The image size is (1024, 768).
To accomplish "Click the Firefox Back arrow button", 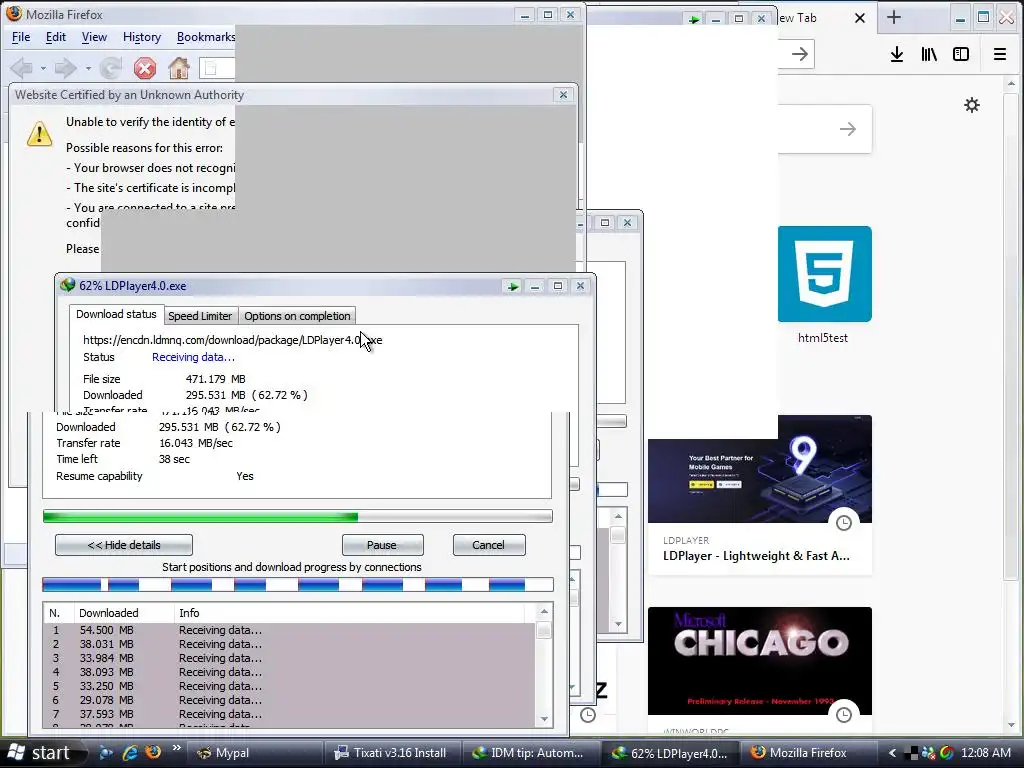I will point(22,67).
